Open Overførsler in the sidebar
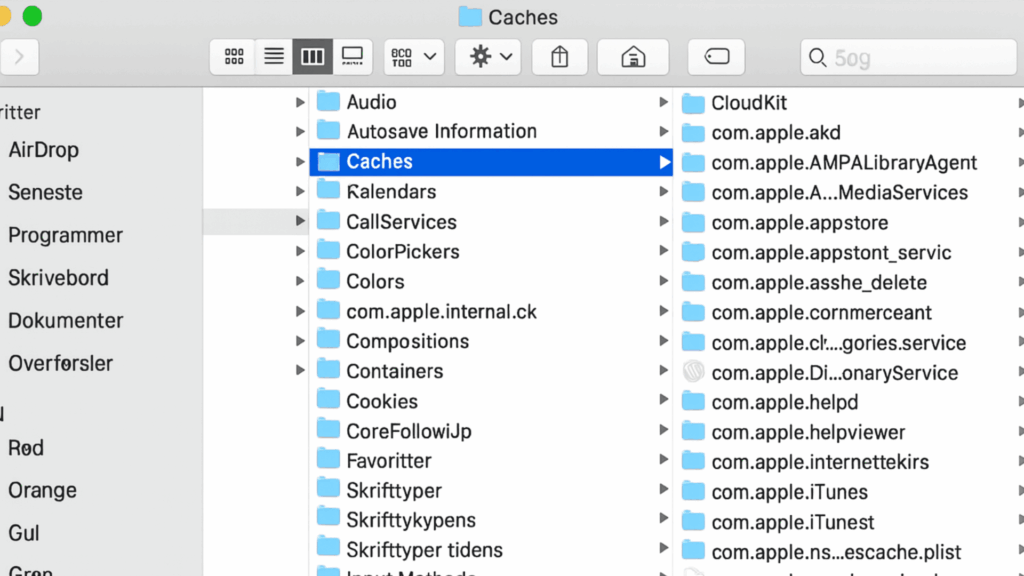The height and width of the screenshot is (576, 1024). coord(62,363)
